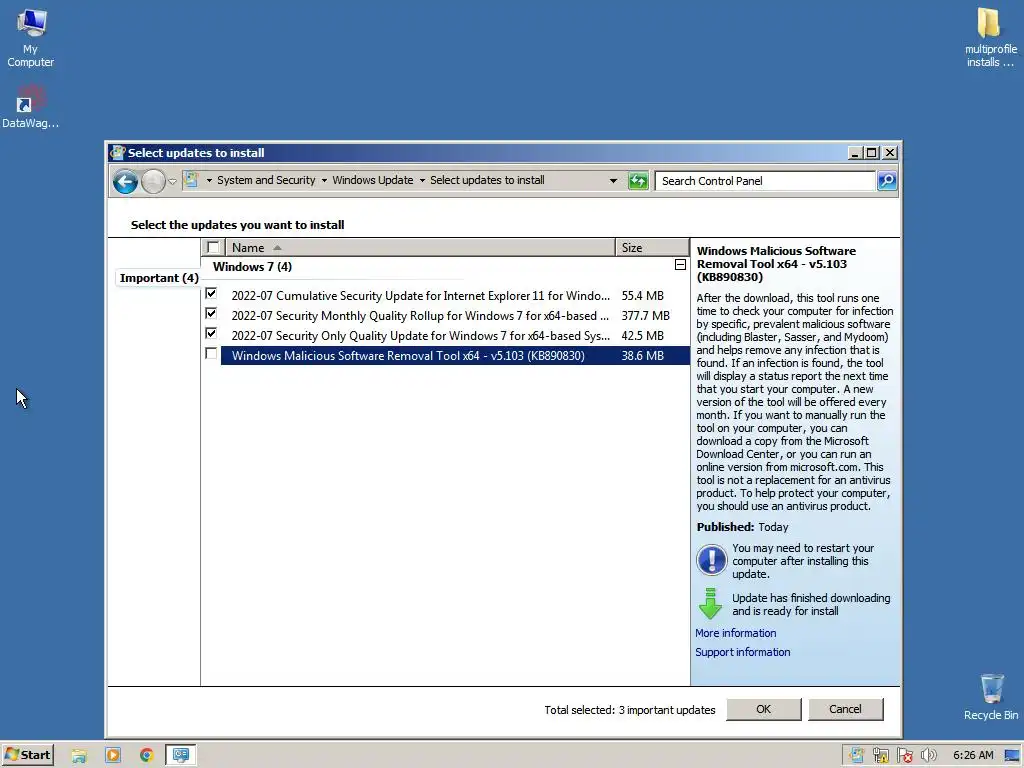Viewport: 1024px width, 768px height.
Task: Open the DataWag desktop shortcut
Action: 30,108
